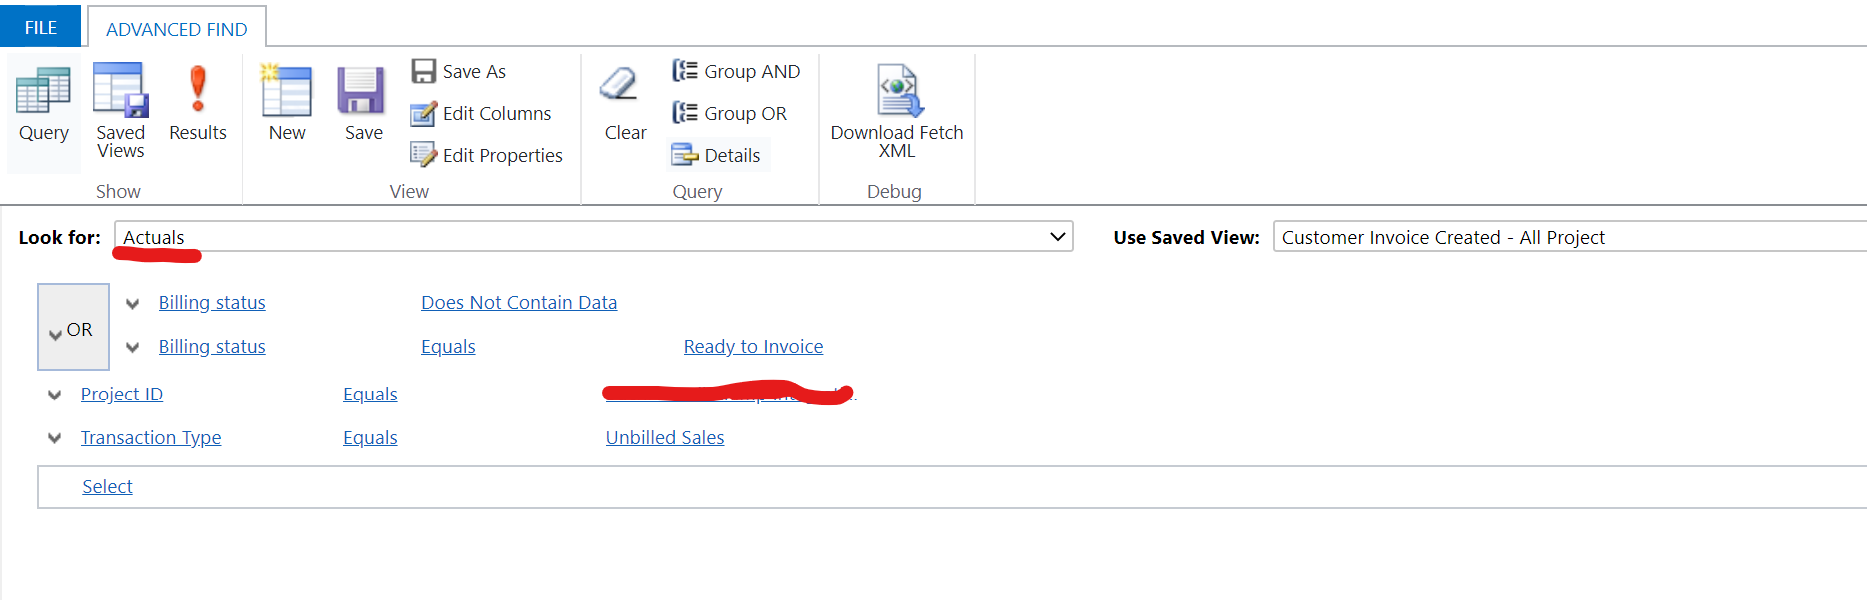Click Equals operator for Transaction Type
Screen dimensions: 1867x600
pyautogui.click(x=370, y=437)
